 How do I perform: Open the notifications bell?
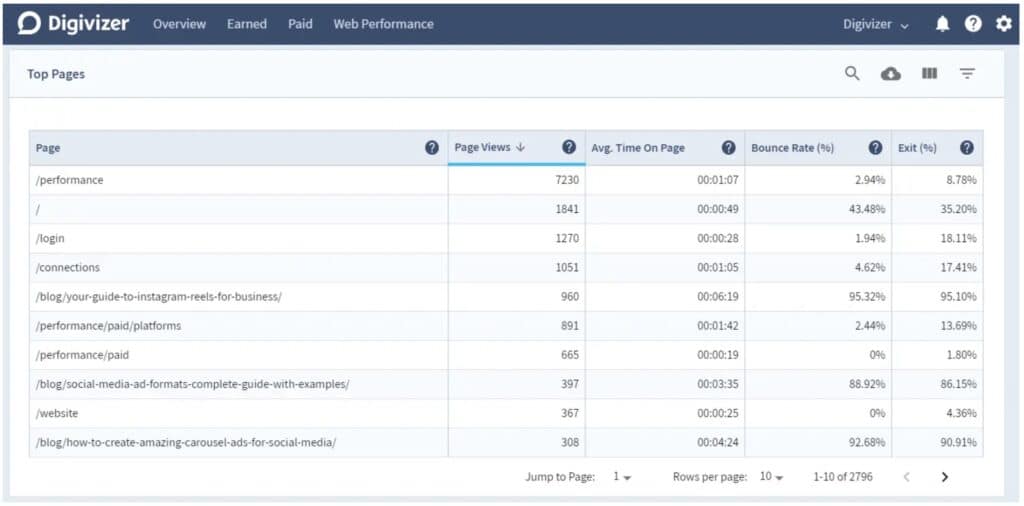(x=942, y=24)
